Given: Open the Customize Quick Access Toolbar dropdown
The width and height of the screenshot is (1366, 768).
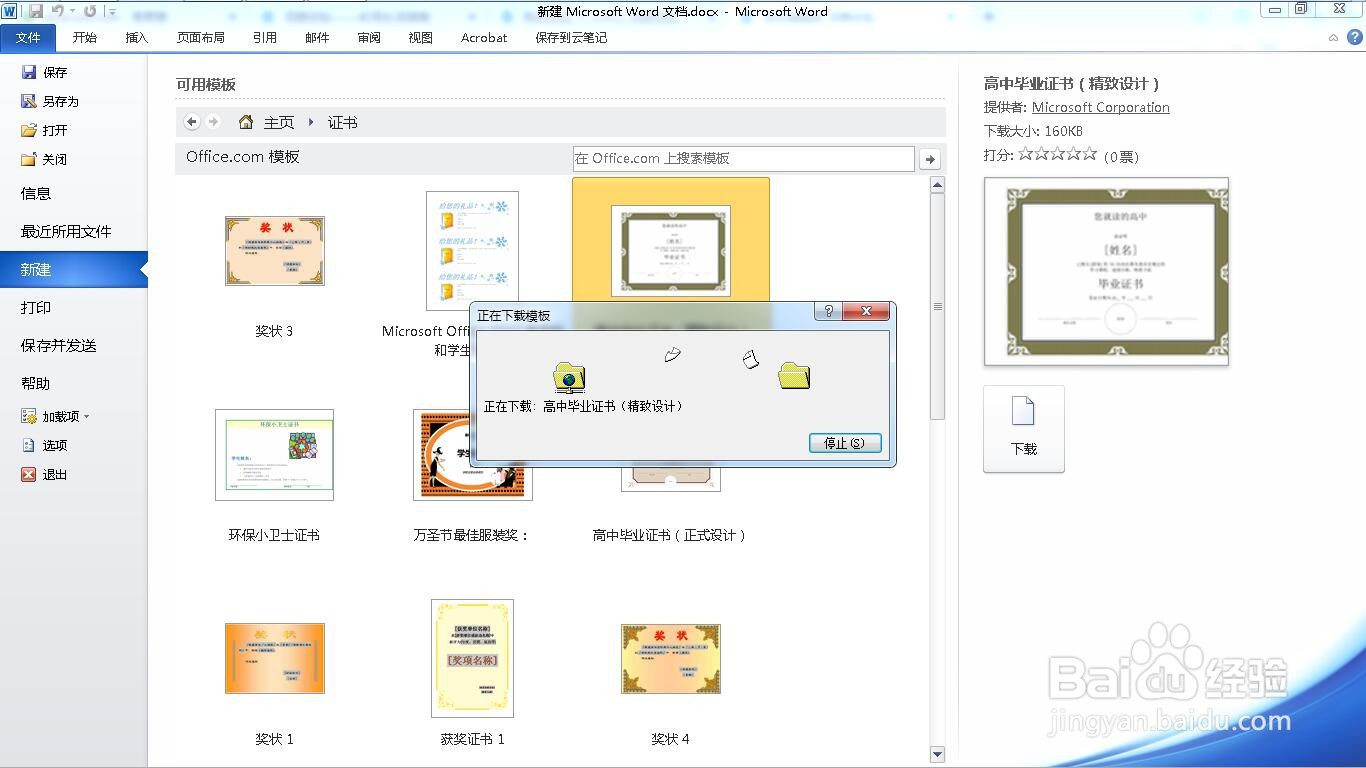Looking at the screenshot, I should pos(111,12).
